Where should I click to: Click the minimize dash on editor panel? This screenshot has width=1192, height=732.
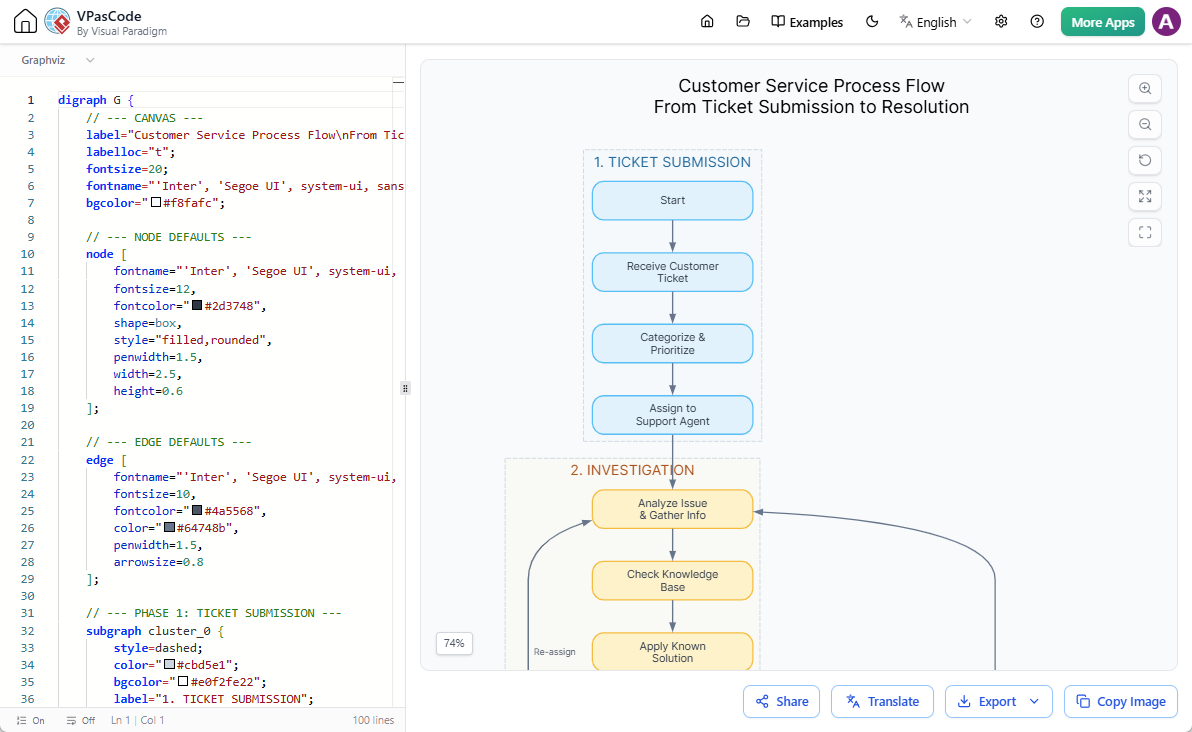tap(398, 82)
